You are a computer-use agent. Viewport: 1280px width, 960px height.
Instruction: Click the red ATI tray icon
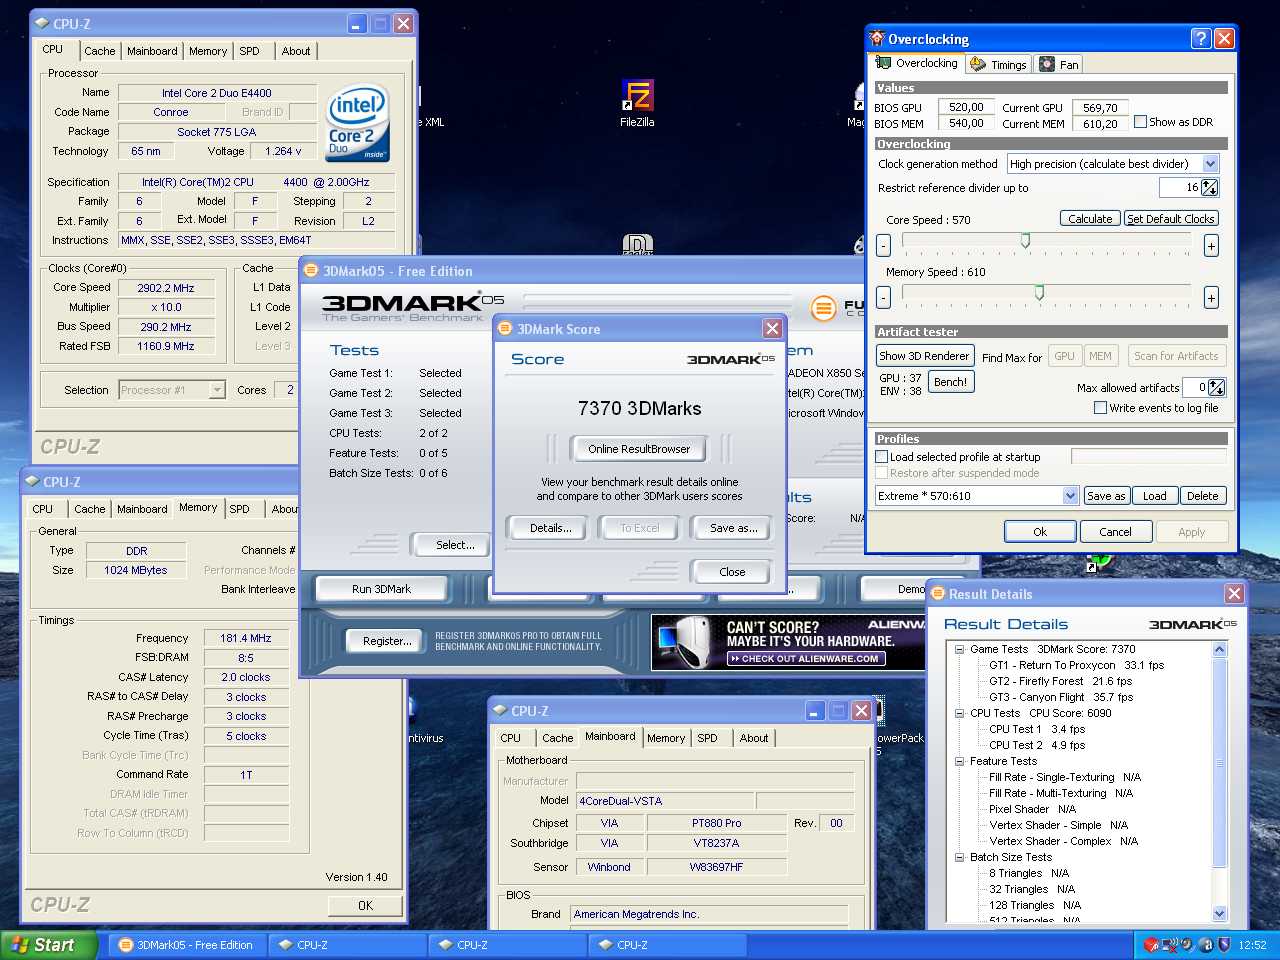(1152, 944)
